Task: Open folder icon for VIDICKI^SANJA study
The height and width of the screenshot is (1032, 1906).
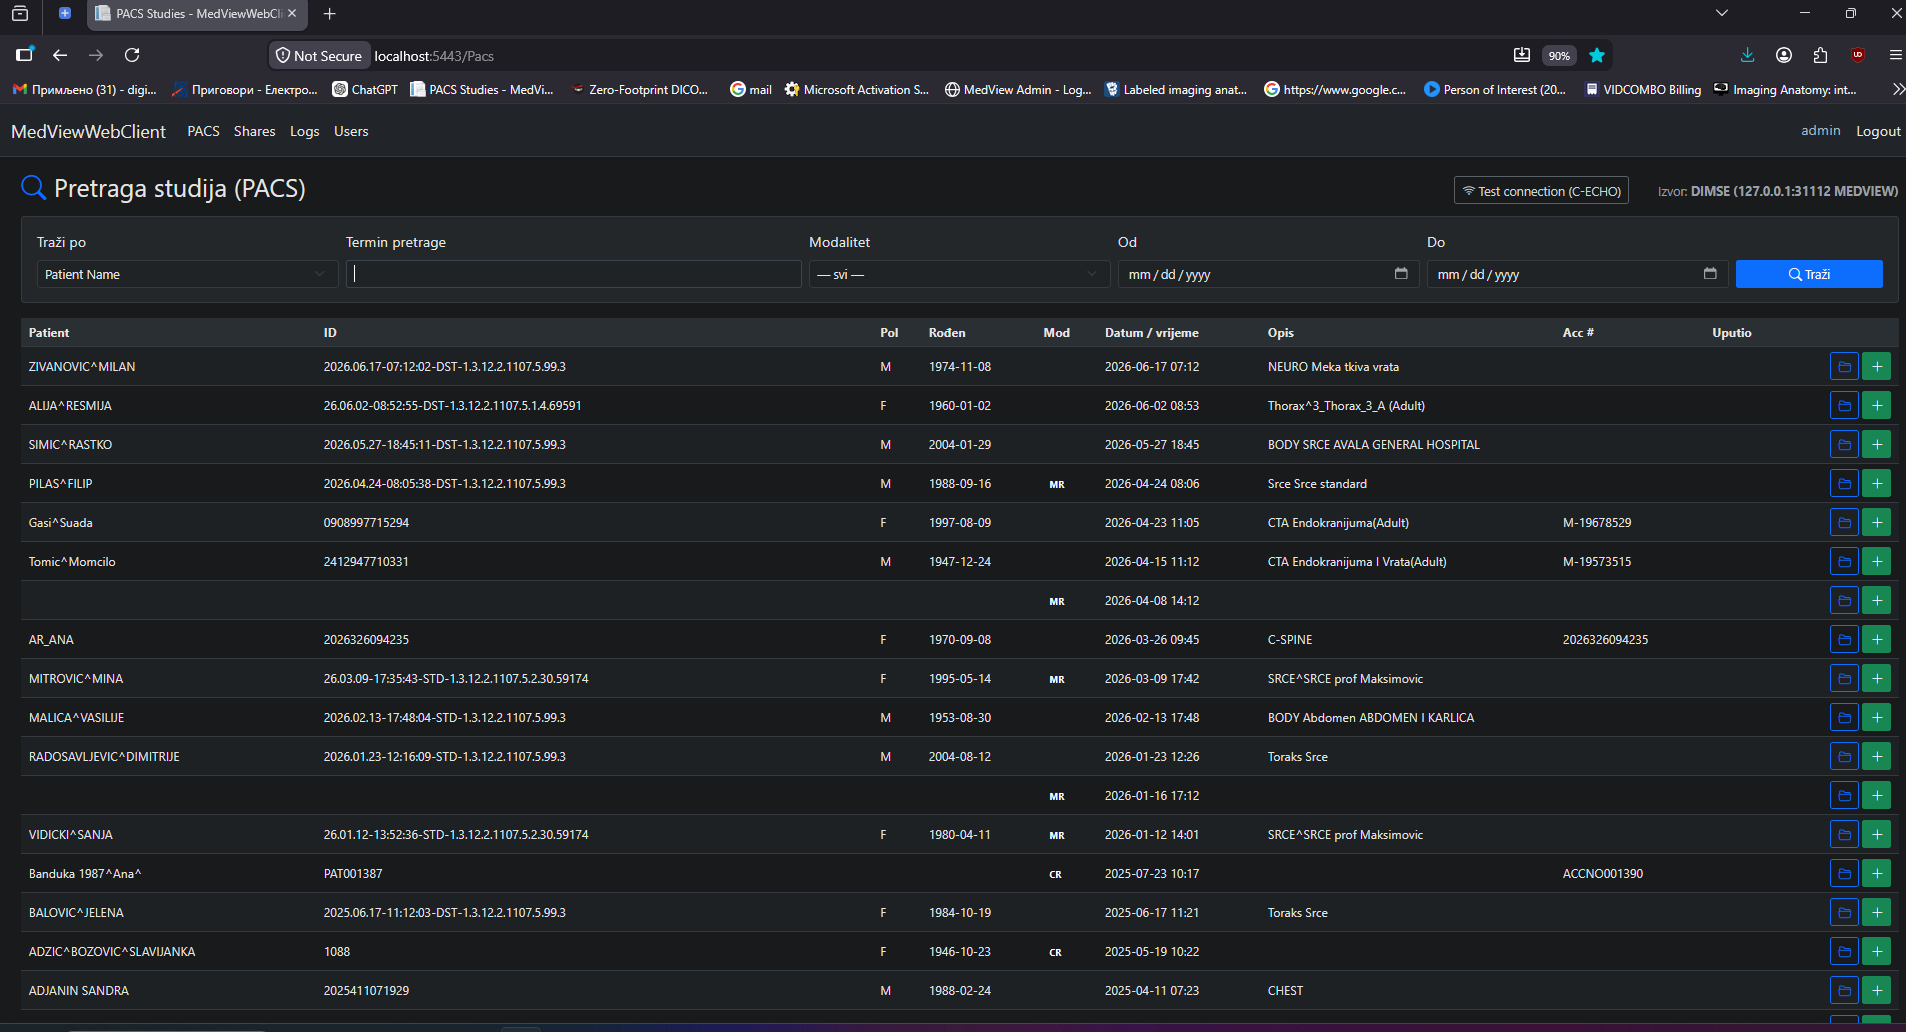Action: pyautogui.click(x=1844, y=835)
